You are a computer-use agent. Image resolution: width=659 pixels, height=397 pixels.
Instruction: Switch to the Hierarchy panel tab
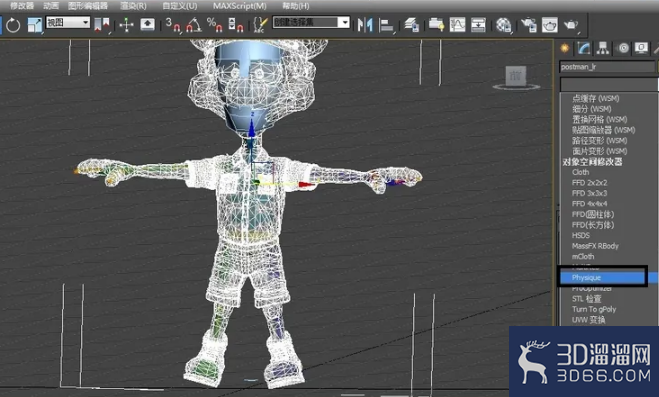[603, 48]
